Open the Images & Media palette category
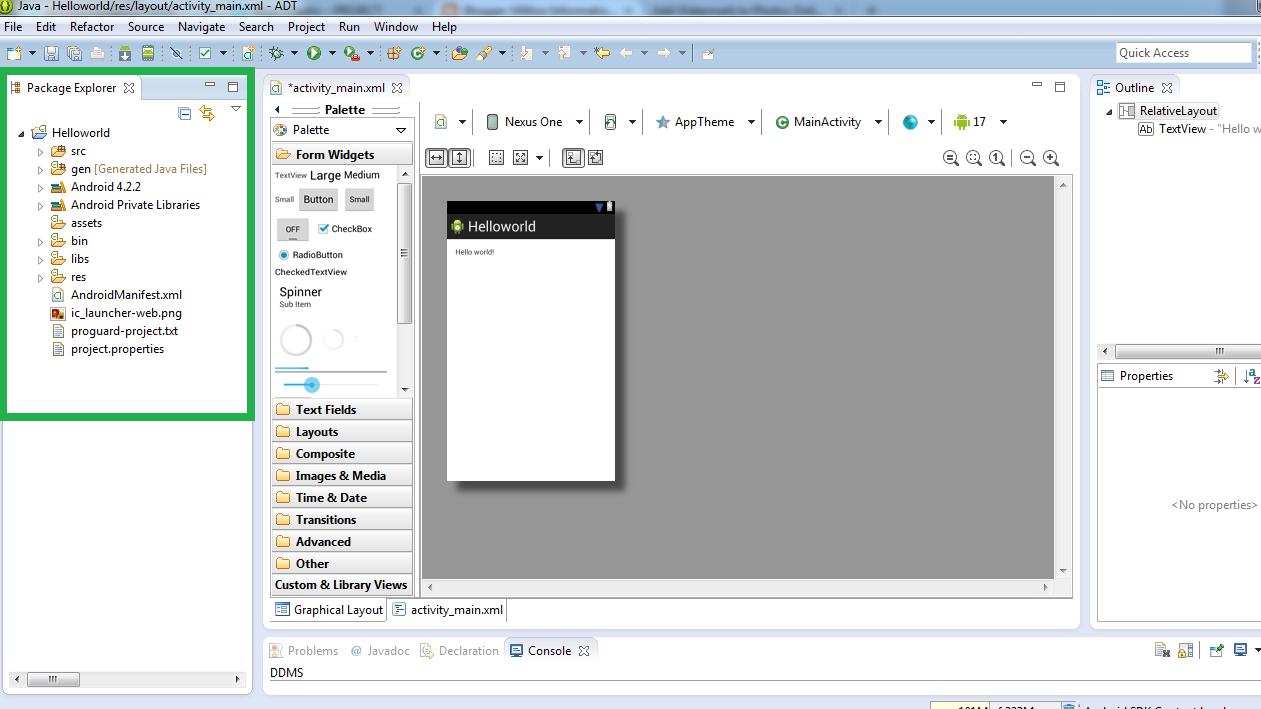The width and height of the screenshot is (1261, 709). 342,476
